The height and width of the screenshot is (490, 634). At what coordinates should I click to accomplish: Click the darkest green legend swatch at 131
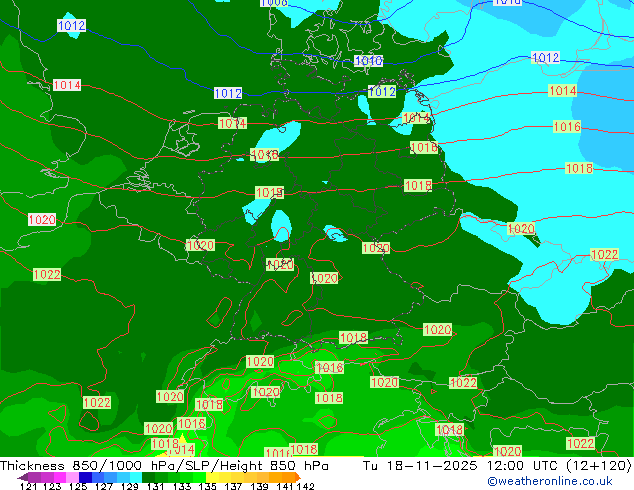(x=148, y=477)
